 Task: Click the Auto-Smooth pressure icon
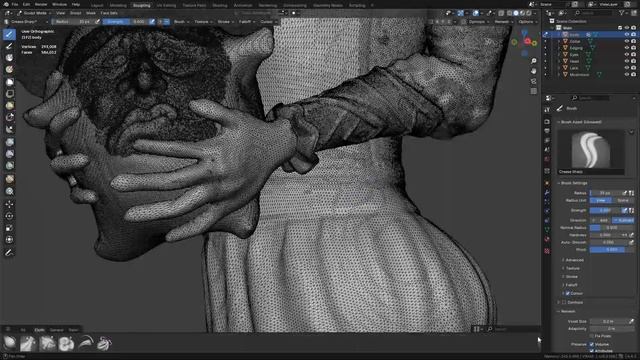[631, 242]
